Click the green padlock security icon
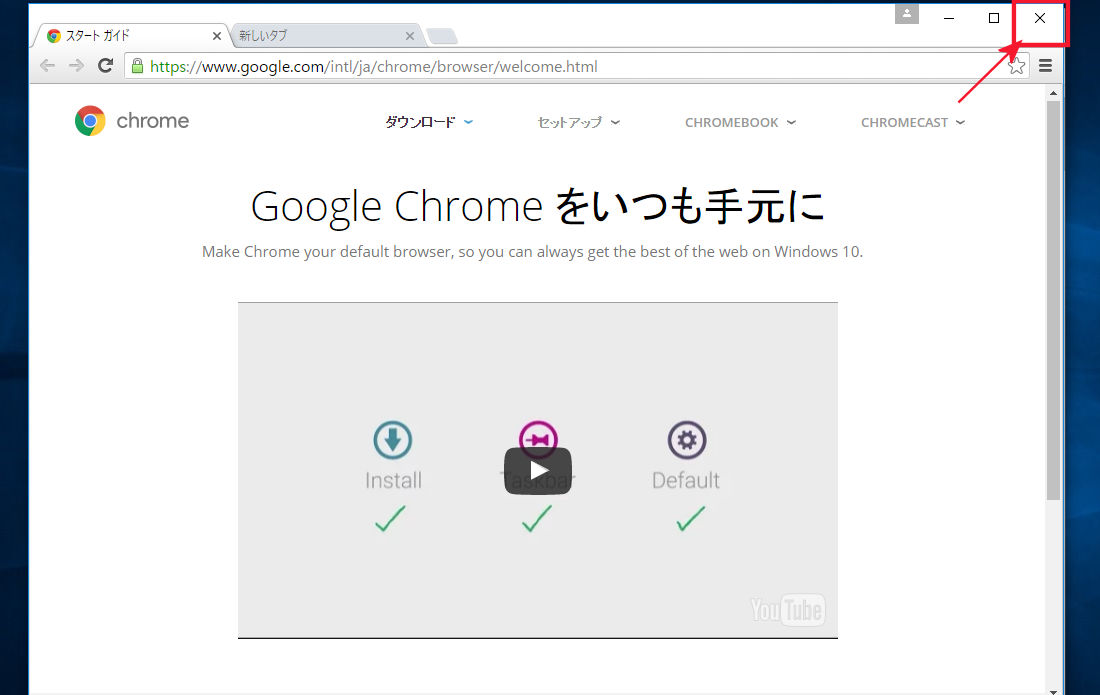The width and height of the screenshot is (1100, 695). tap(138, 66)
